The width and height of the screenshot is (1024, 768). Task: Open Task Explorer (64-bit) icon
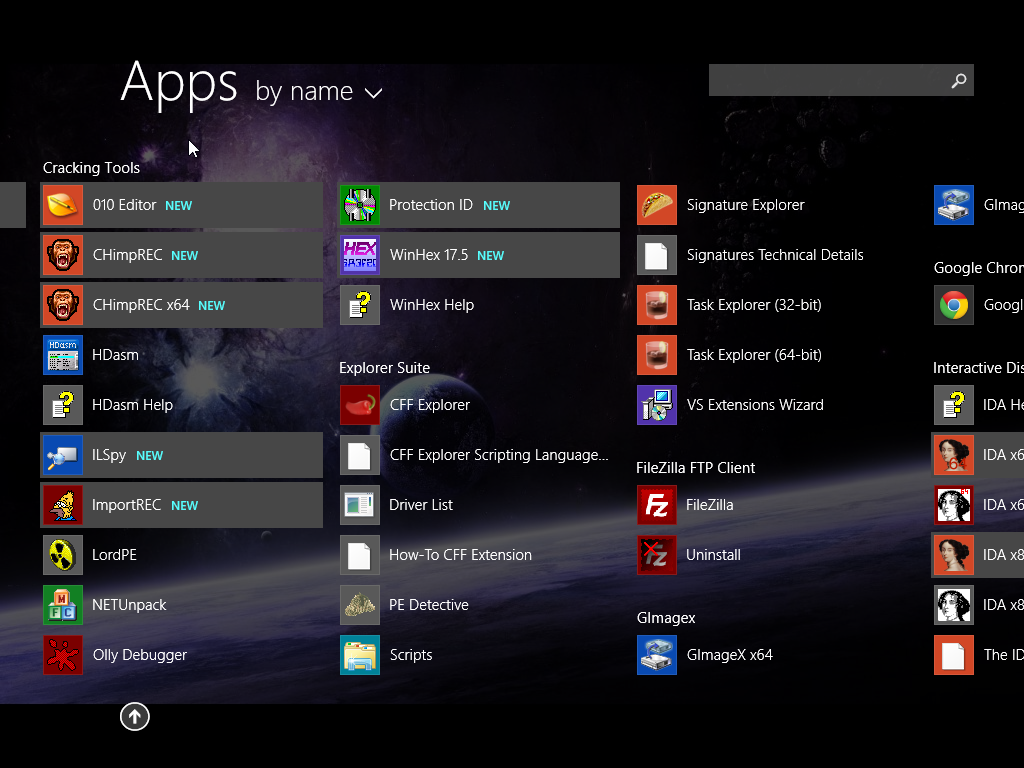657,355
